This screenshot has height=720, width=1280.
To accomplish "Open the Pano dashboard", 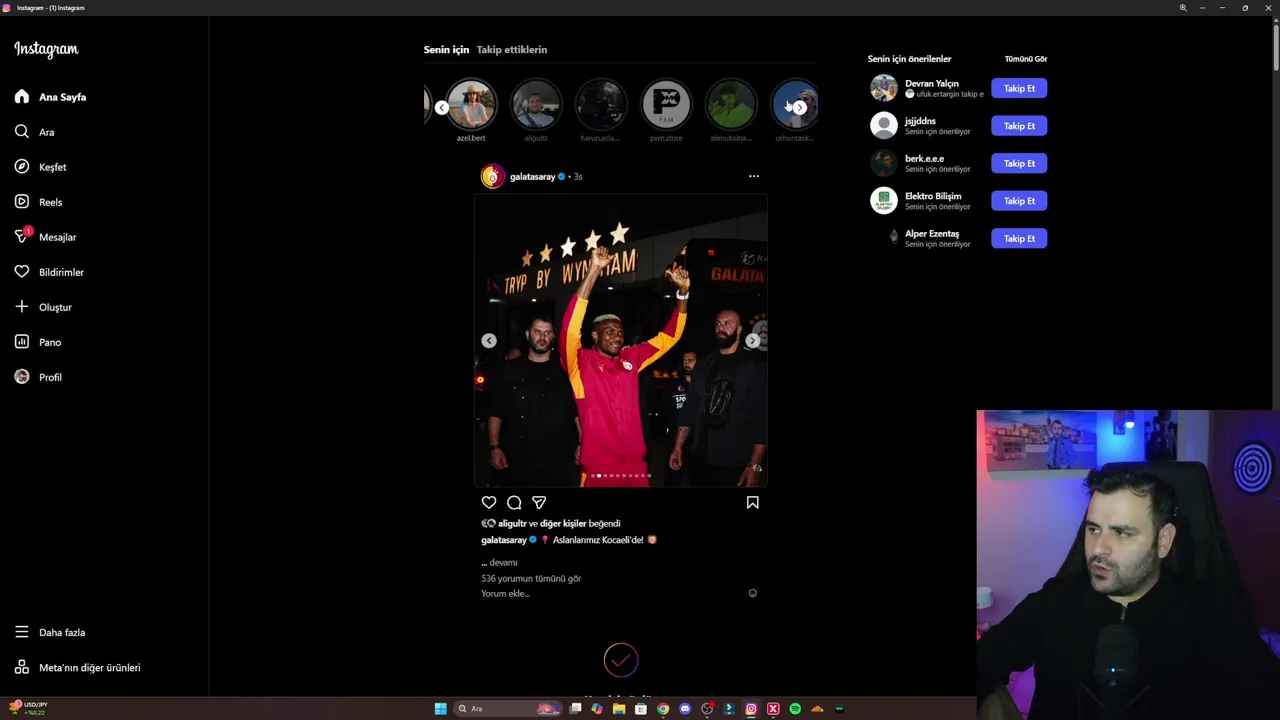I will [38, 342].
